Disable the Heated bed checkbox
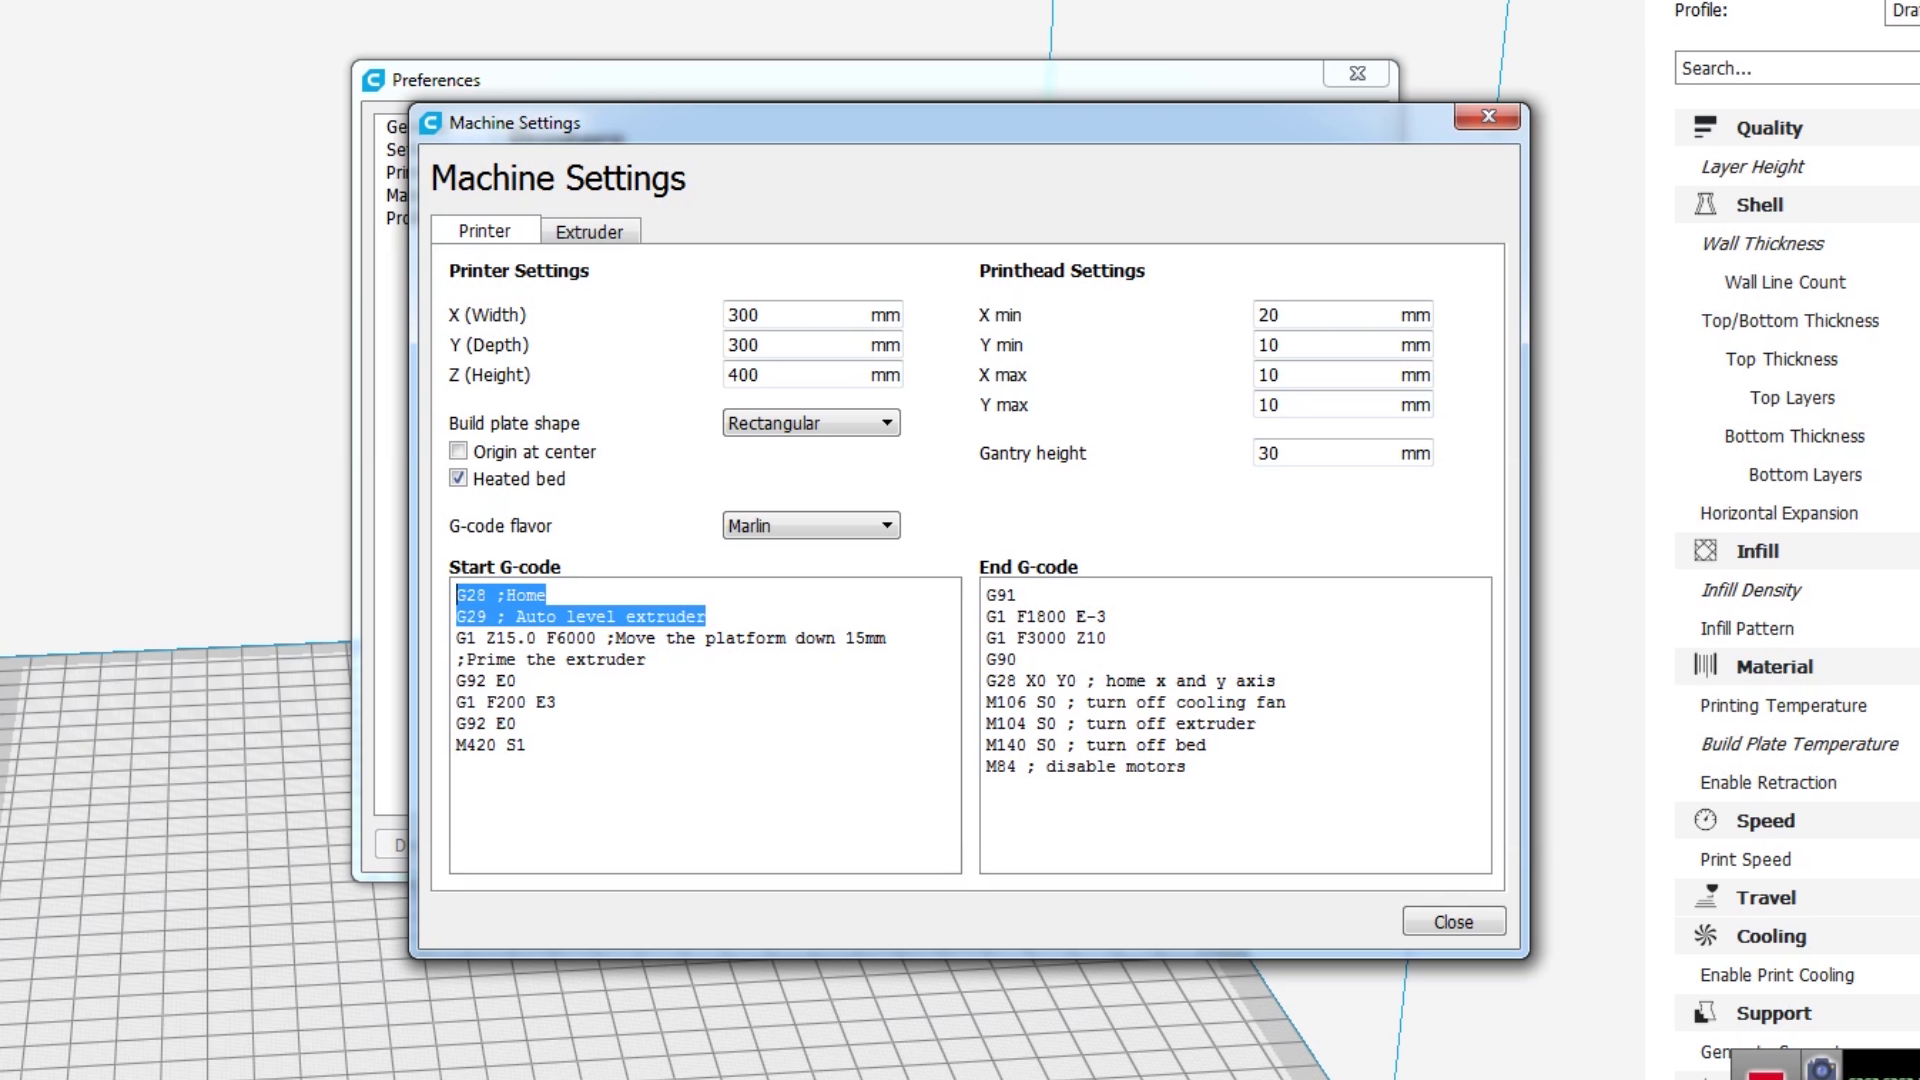Viewport: 1920px width, 1080px height. pos(458,478)
